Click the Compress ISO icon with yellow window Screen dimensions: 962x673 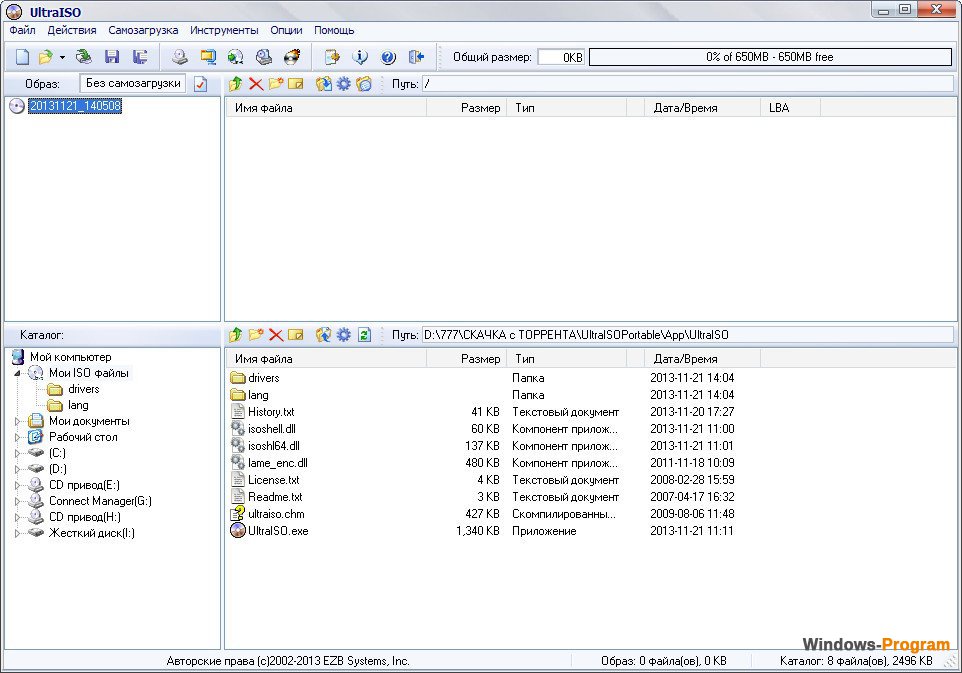pyautogui.click(x=208, y=57)
